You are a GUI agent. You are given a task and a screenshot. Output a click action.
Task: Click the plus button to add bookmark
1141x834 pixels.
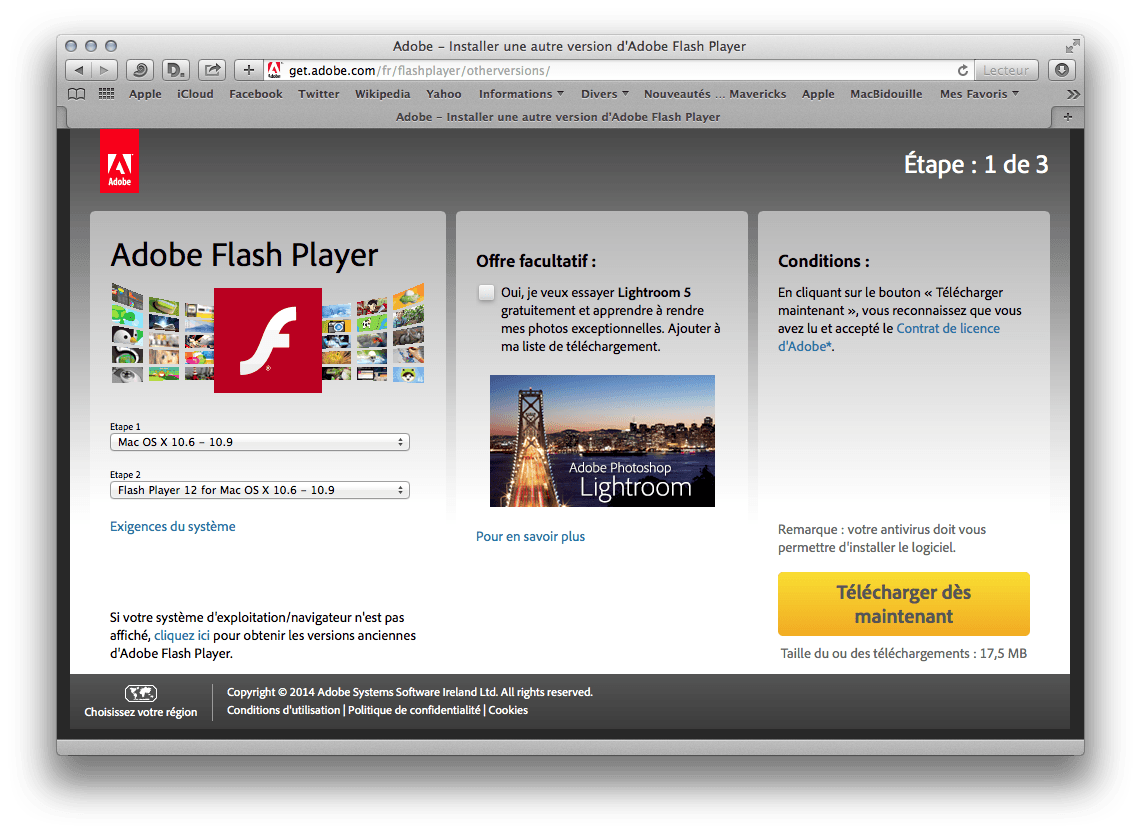pos(248,70)
